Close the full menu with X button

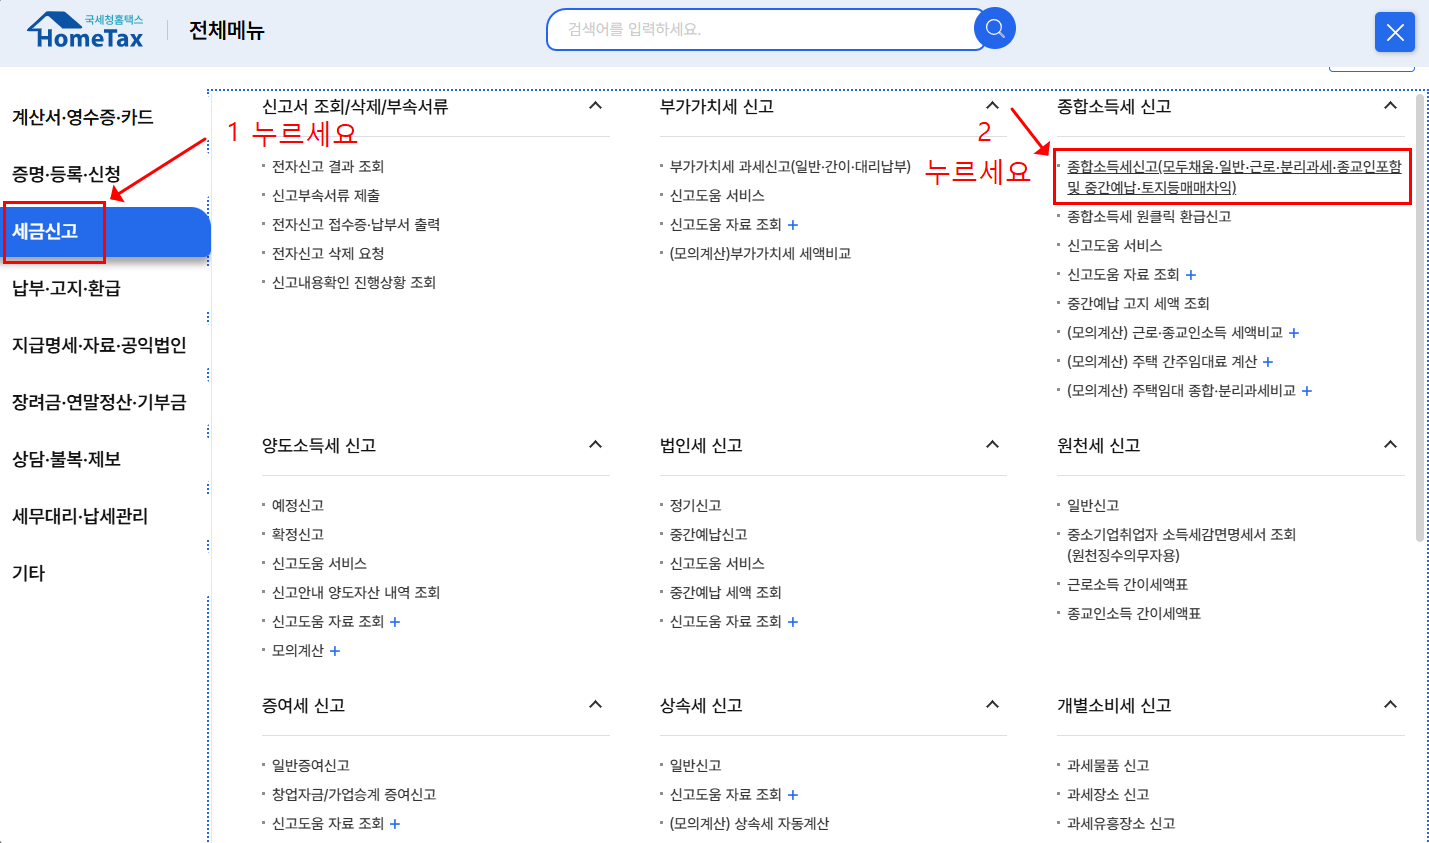tap(1395, 32)
